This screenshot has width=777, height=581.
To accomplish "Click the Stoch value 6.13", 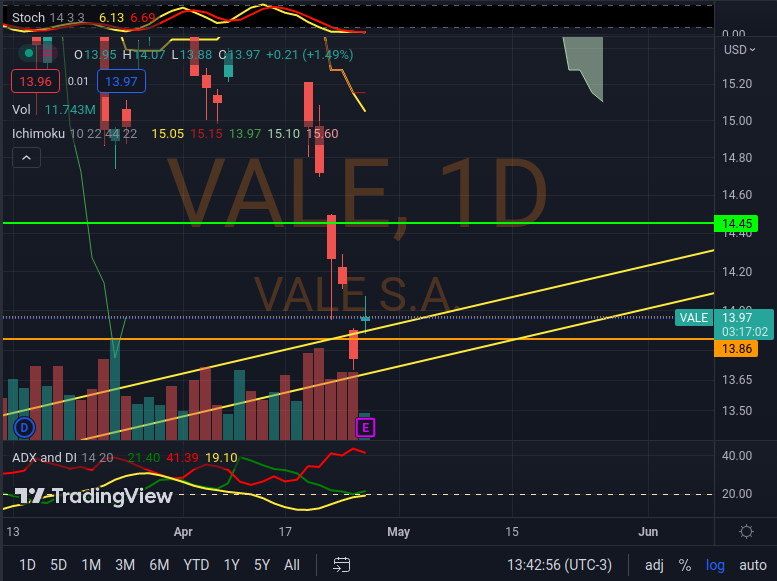I will click(x=111, y=18).
